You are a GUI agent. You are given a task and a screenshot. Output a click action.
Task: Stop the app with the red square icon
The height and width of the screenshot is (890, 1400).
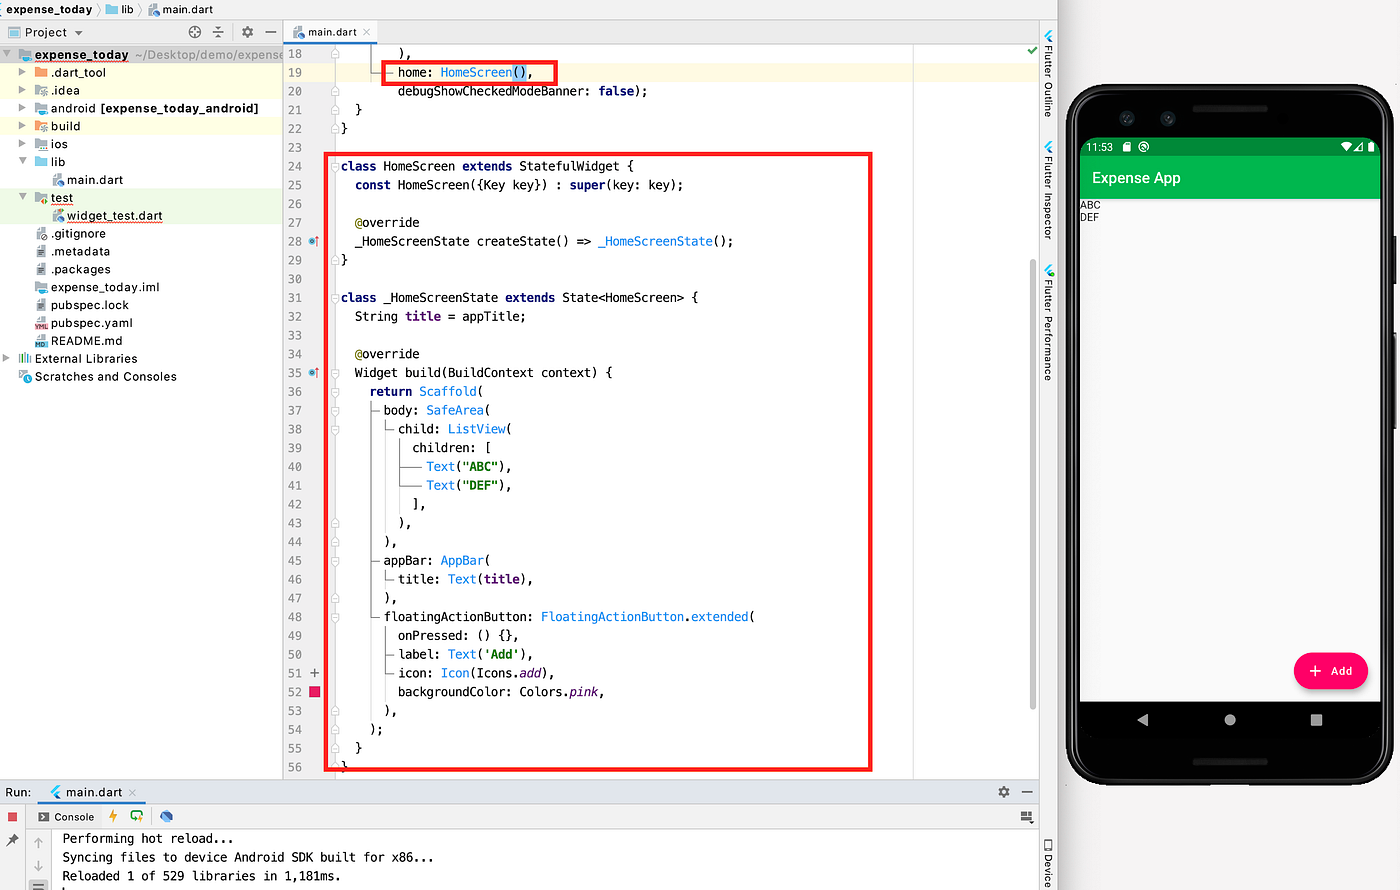(12, 817)
